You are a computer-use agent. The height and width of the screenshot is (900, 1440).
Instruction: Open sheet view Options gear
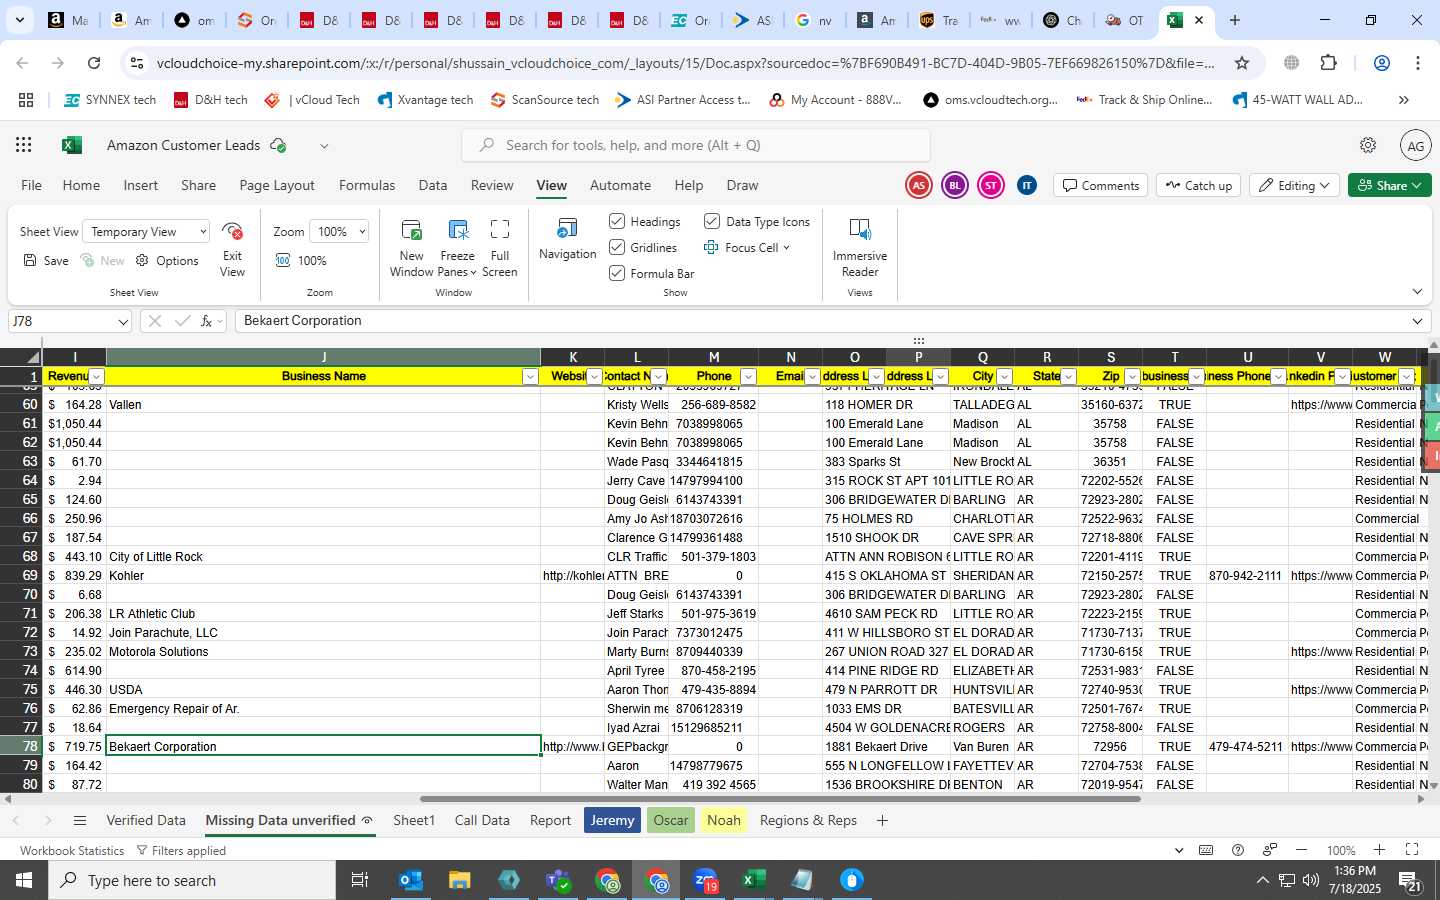tap(167, 261)
